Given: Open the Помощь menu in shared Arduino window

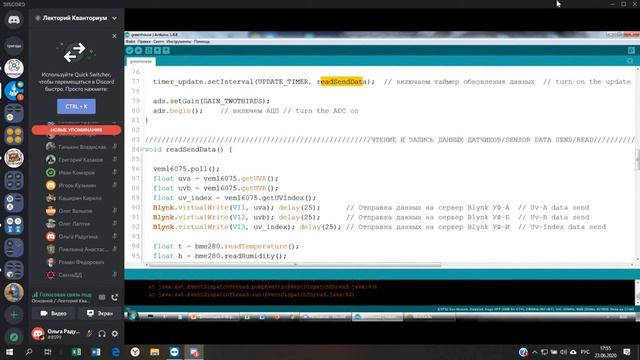Looking at the screenshot, I should (202, 42).
